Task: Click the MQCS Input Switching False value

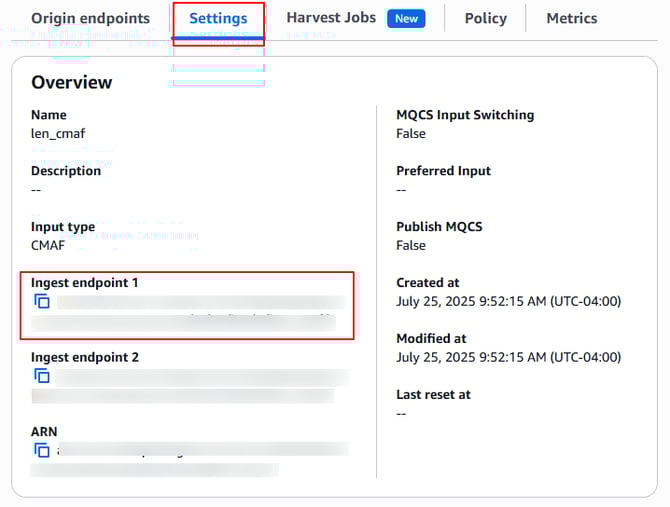Action: pyautogui.click(x=410, y=133)
